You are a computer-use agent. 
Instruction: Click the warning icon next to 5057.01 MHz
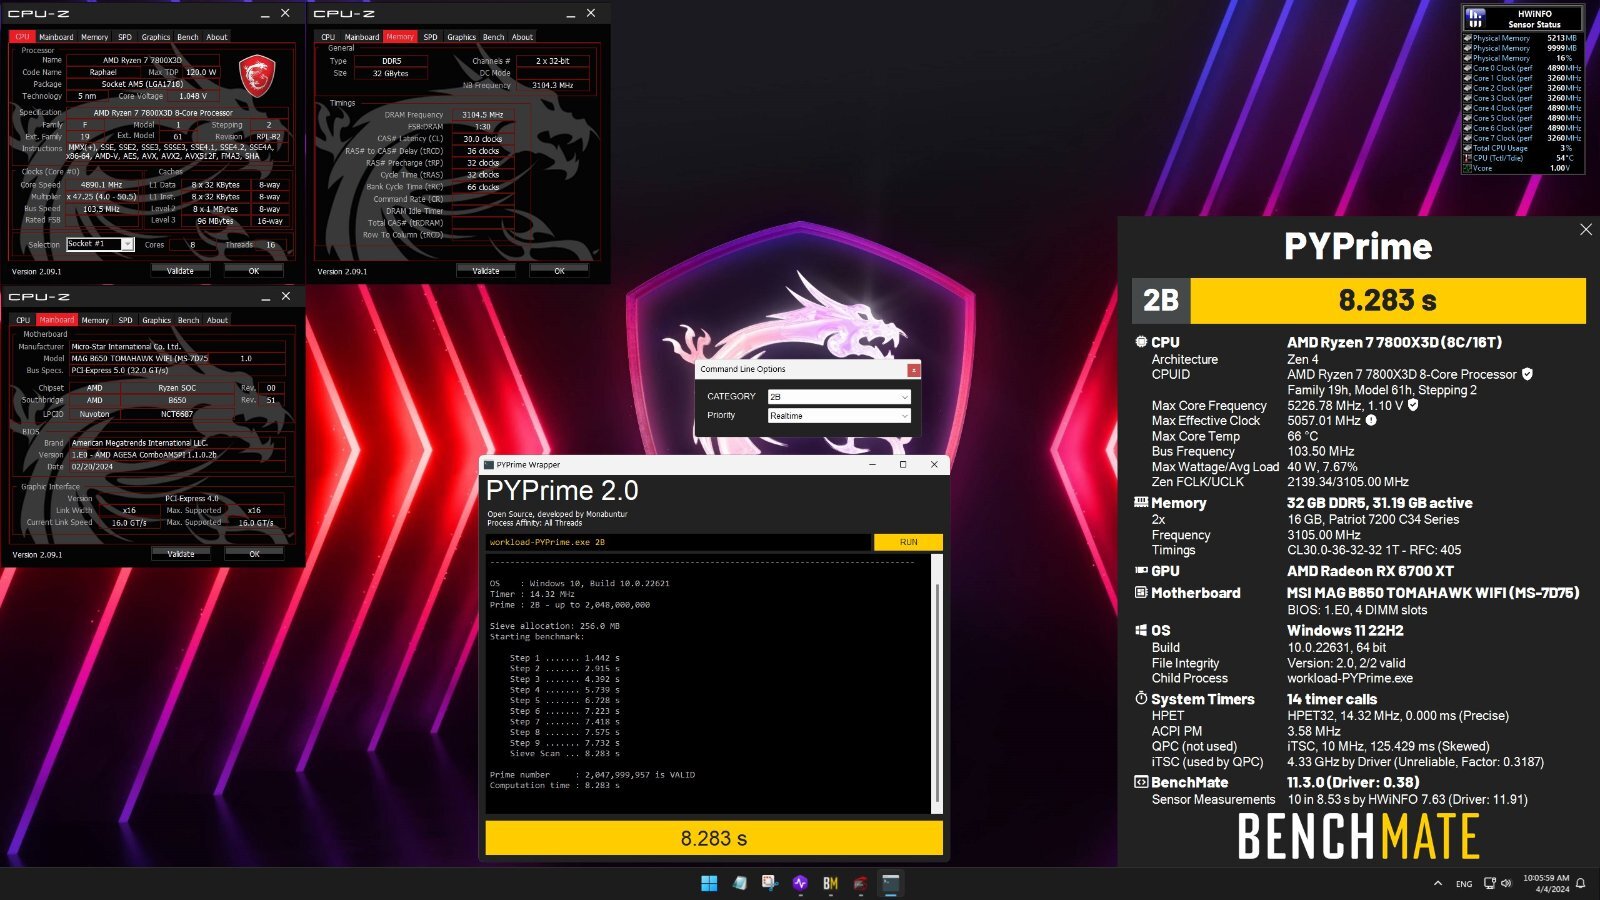coord(1371,420)
